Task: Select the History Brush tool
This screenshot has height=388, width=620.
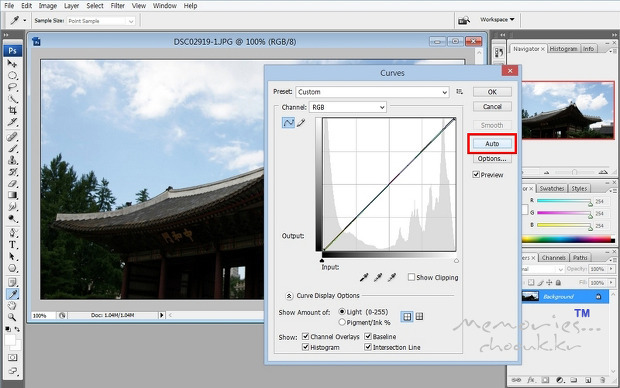Action: pyautogui.click(x=12, y=172)
